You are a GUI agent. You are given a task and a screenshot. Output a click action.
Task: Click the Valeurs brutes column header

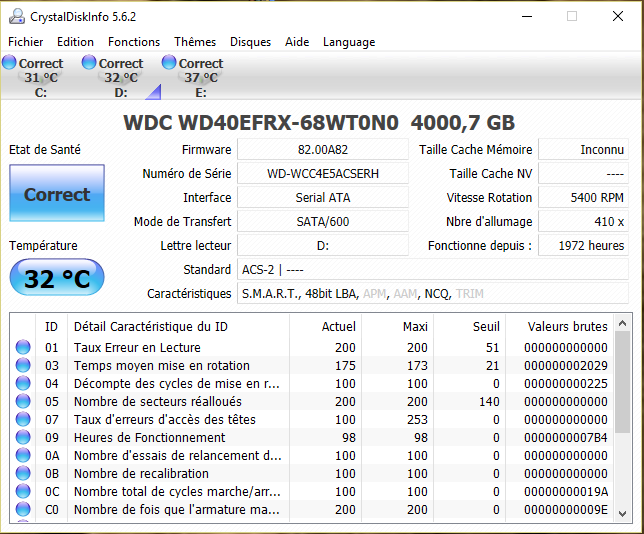pos(560,327)
